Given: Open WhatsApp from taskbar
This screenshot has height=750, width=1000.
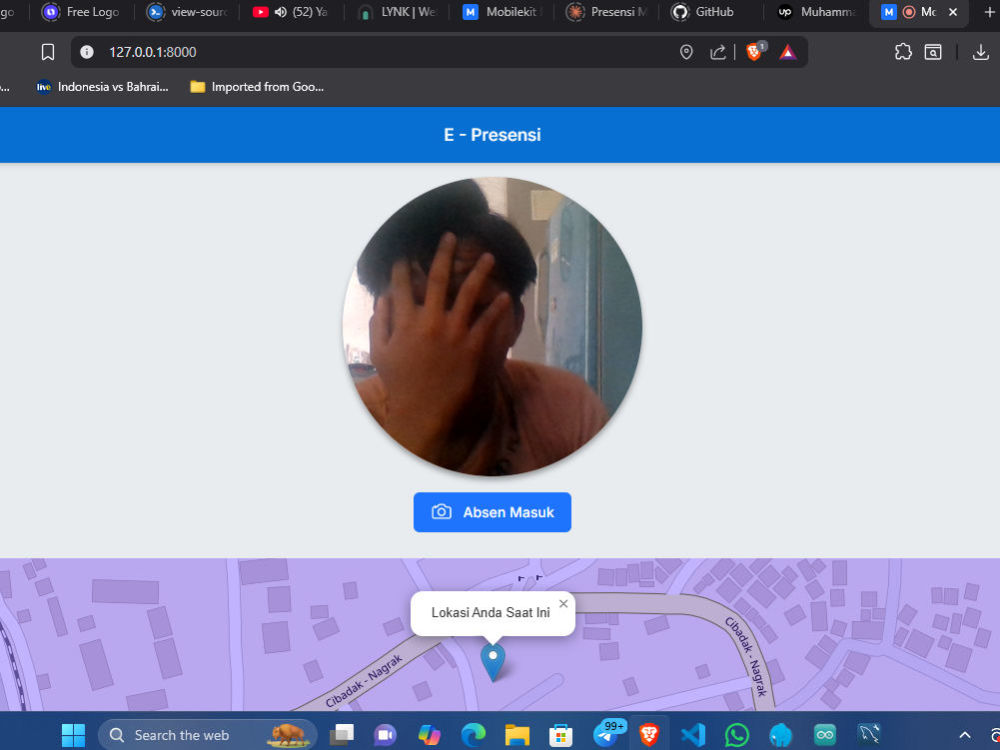Looking at the screenshot, I should click(x=737, y=735).
